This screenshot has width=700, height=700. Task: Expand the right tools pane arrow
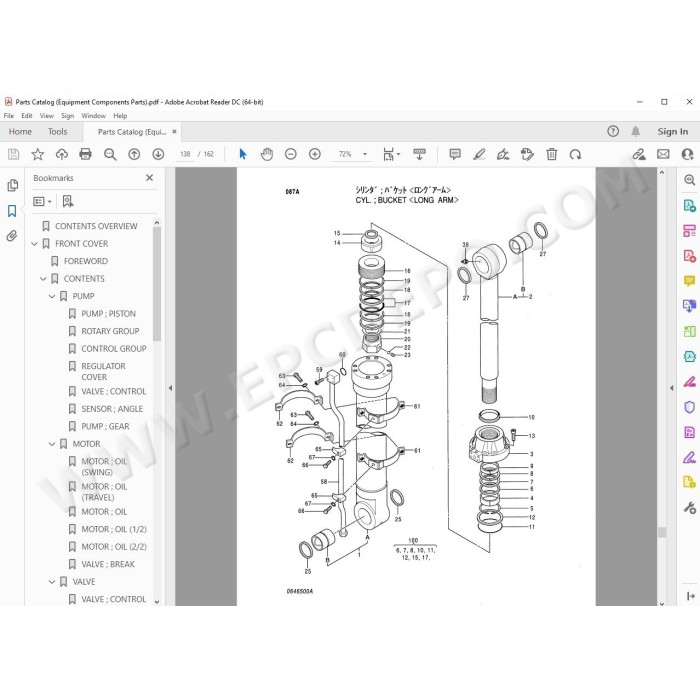pyautogui.click(x=672, y=388)
